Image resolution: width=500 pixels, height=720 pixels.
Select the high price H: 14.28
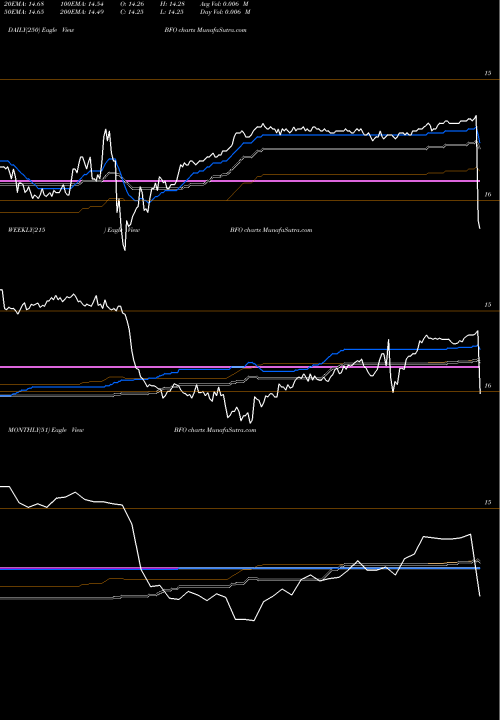pyautogui.click(x=171, y=4)
